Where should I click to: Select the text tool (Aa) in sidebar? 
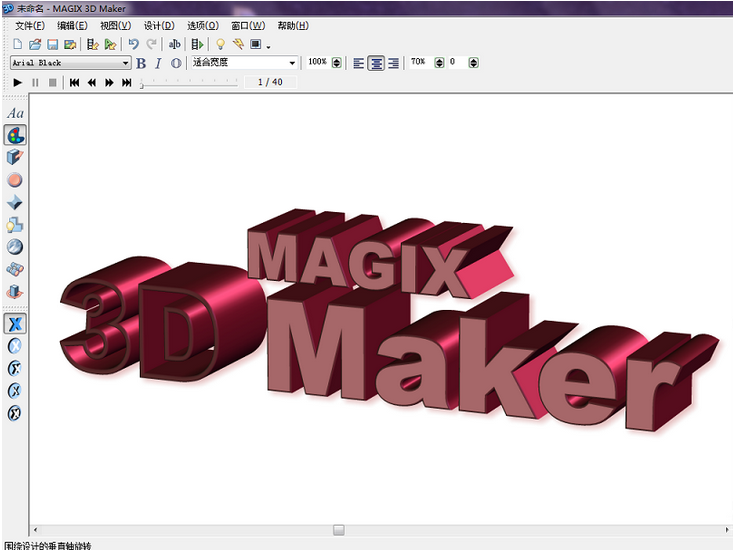[x=15, y=113]
